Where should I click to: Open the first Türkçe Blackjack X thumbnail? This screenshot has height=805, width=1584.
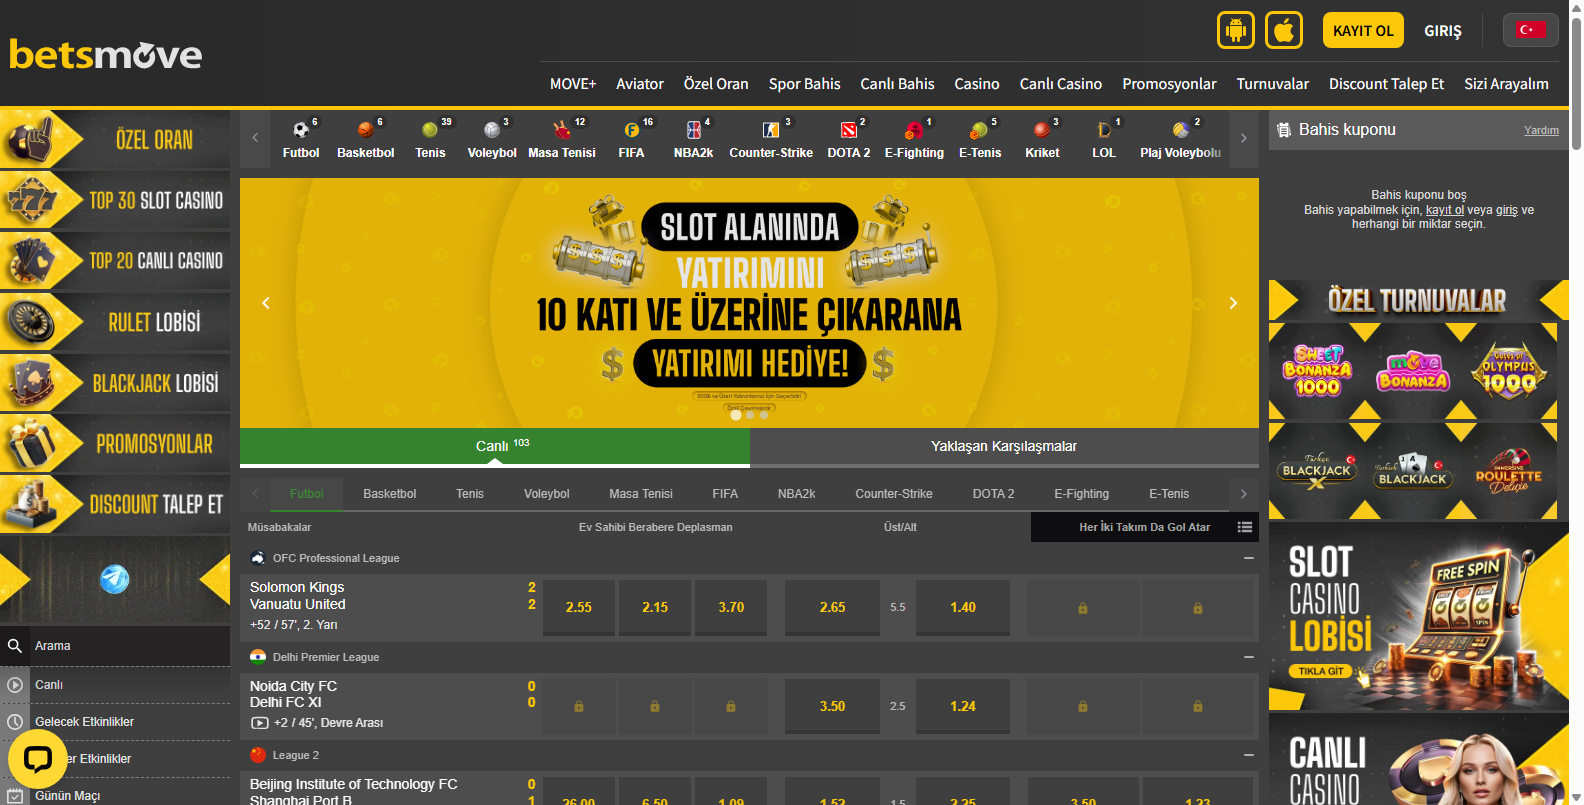(x=1317, y=470)
